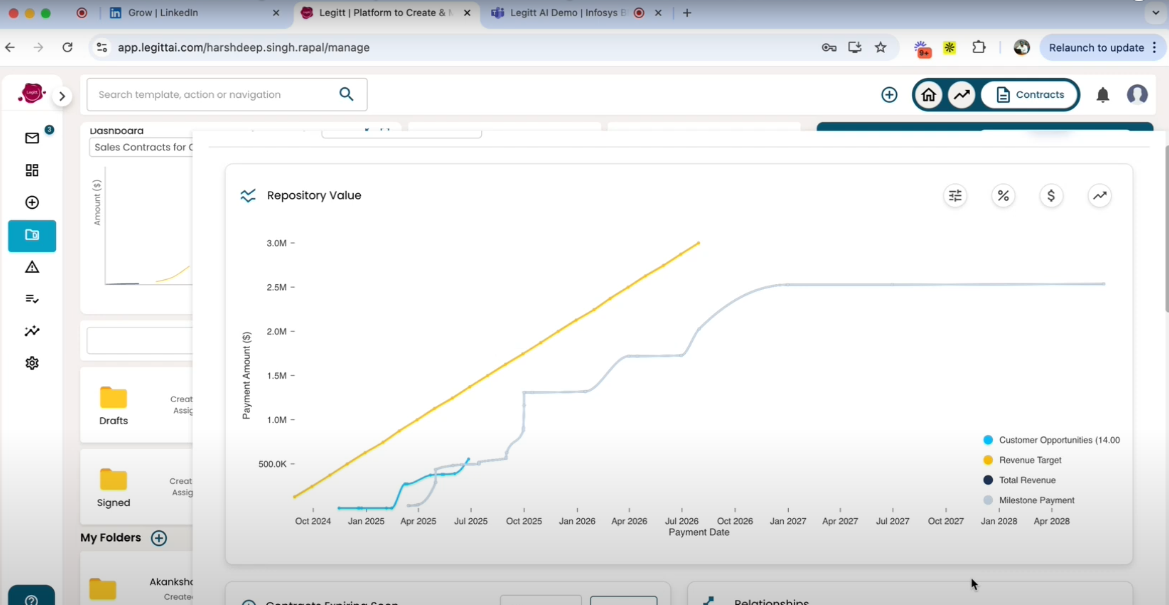Click the top bar add plus circle icon

[889, 95]
